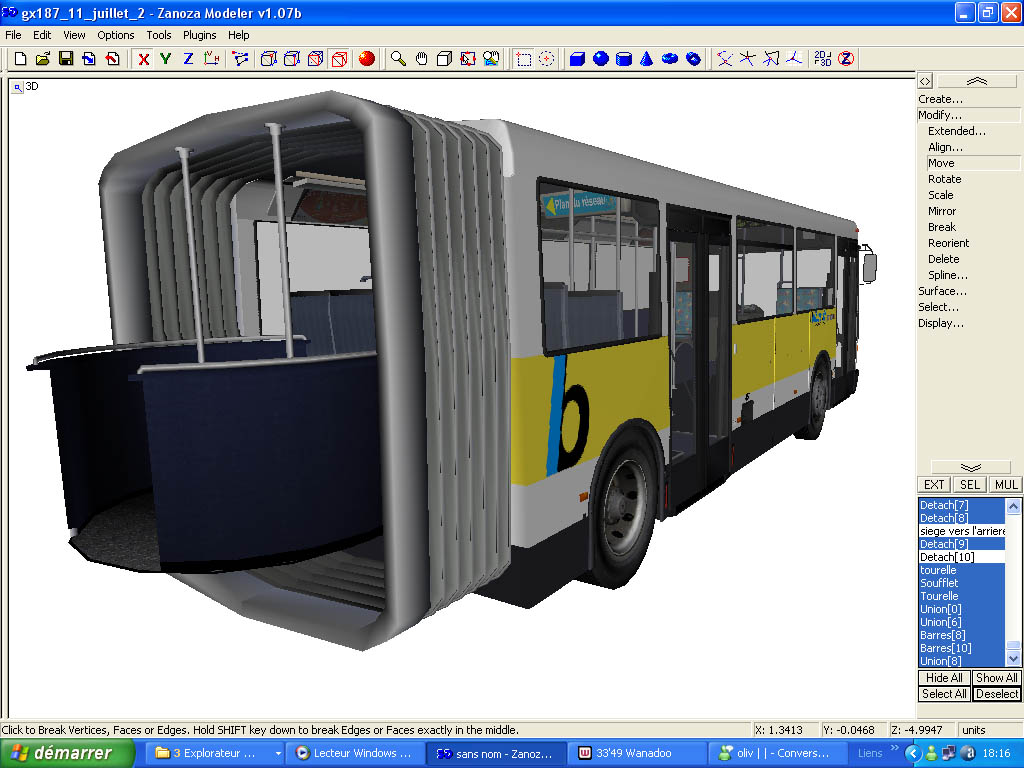Screen dimensions: 1024x768
Task: Create a cone primitive from toolbar
Action: coord(646,59)
